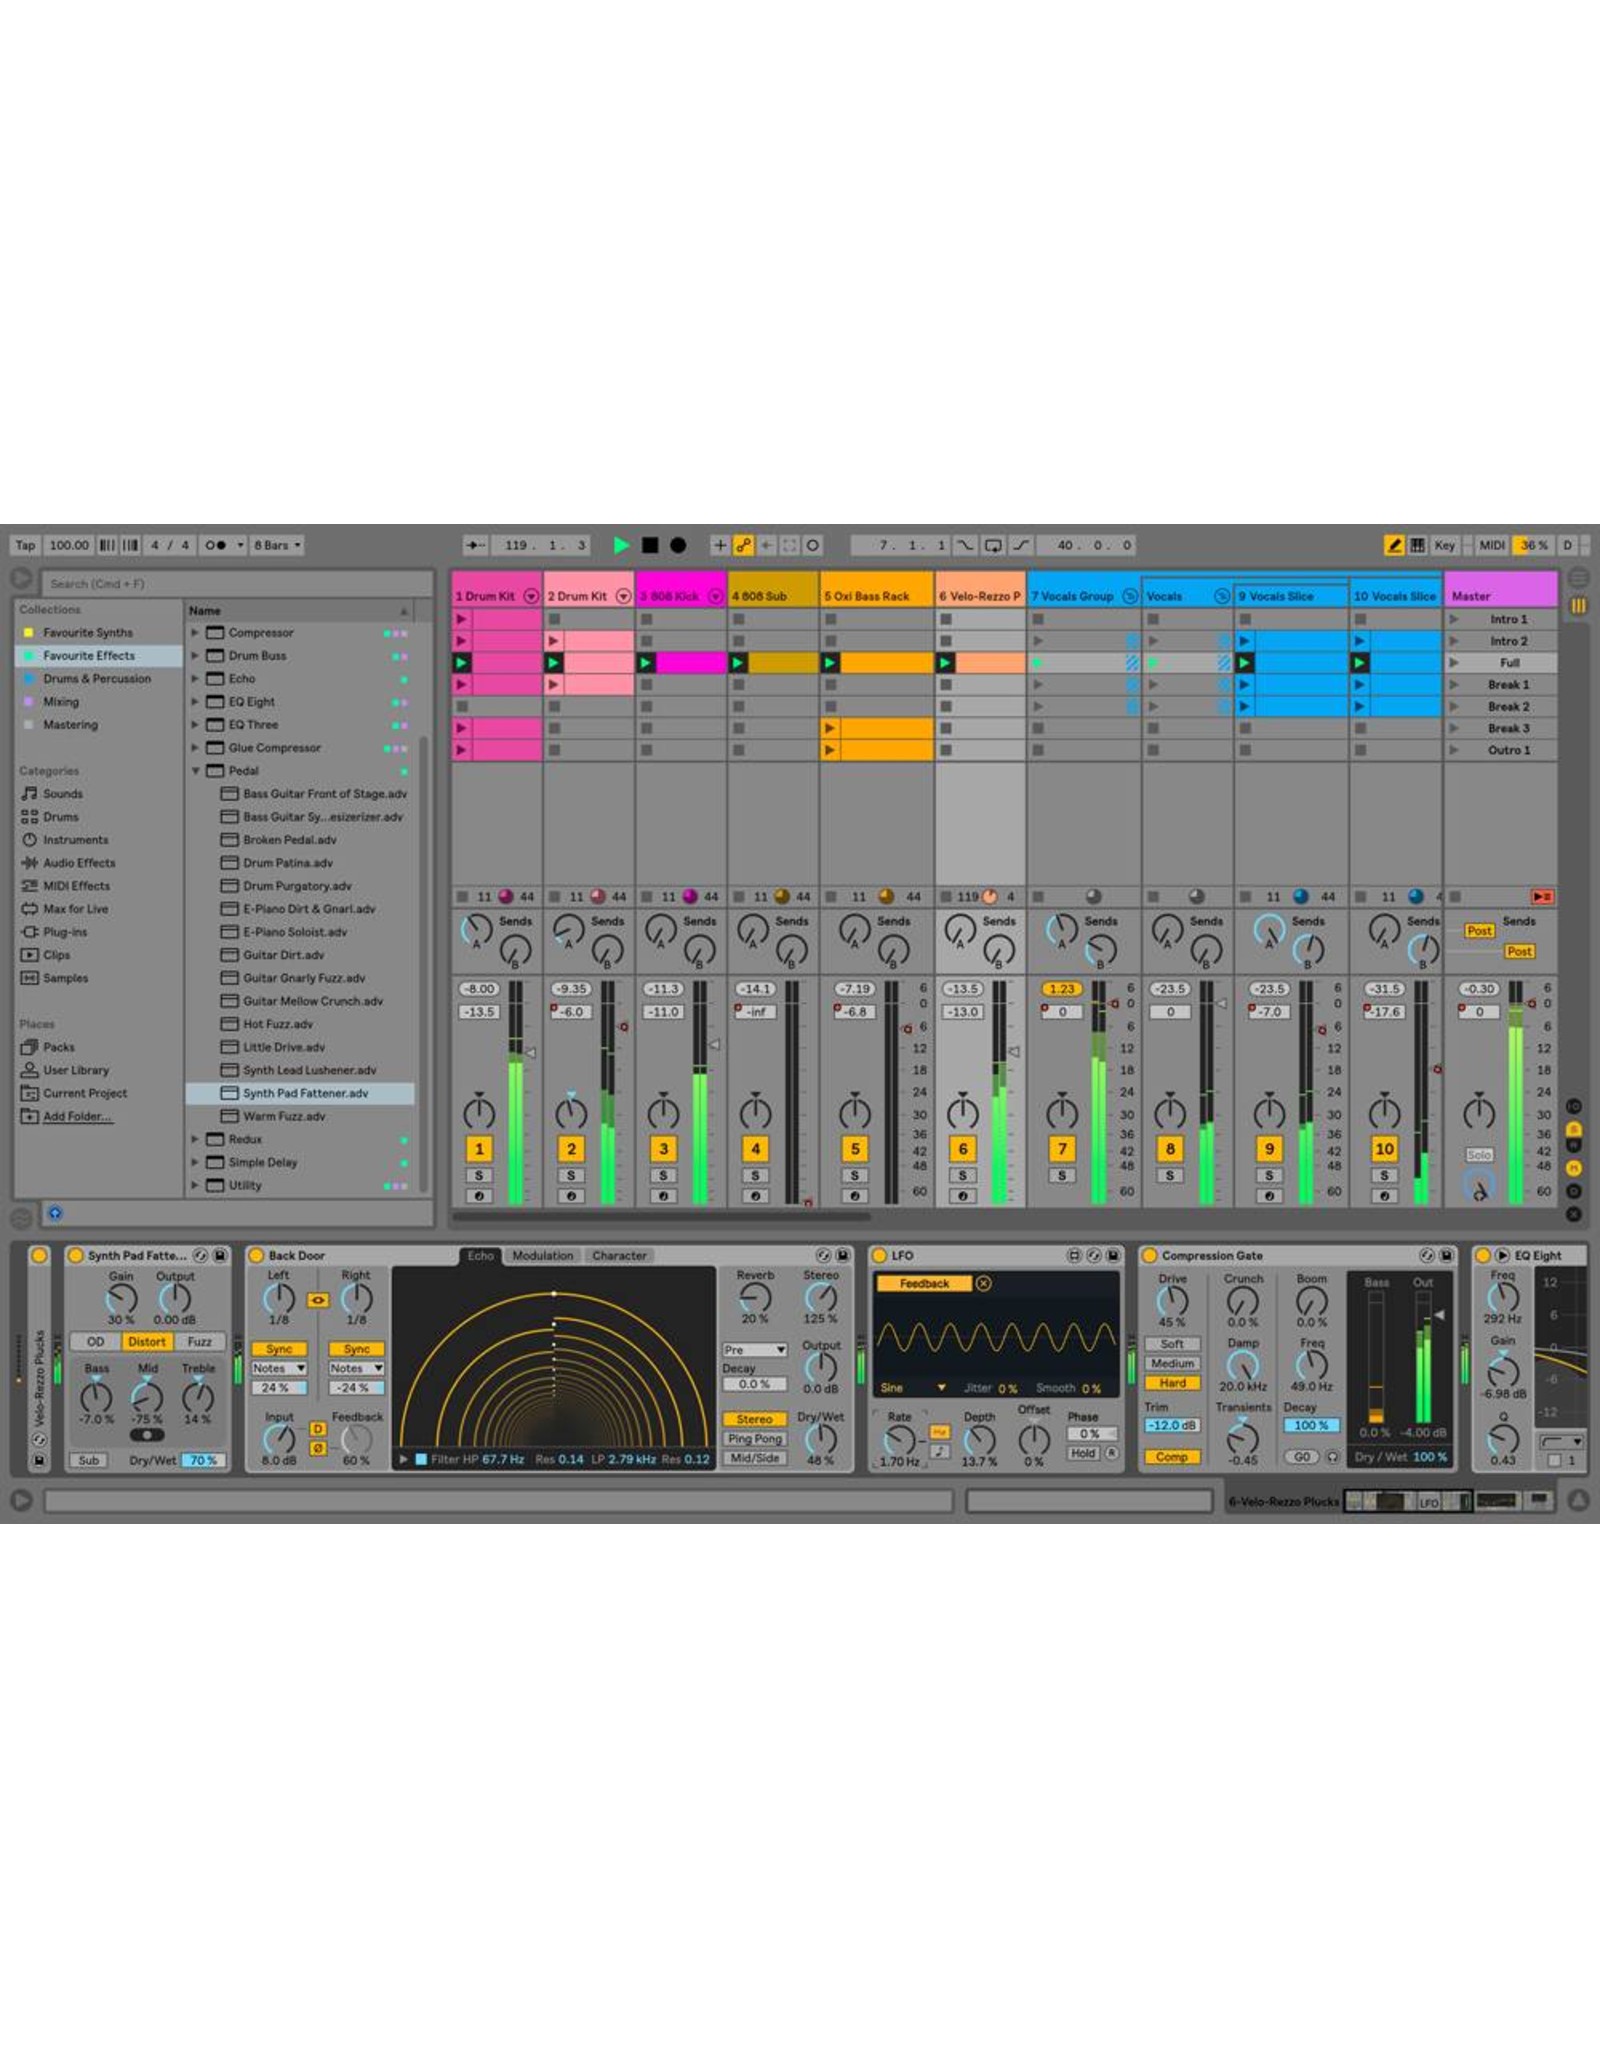Viewport: 1600px width, 2048px height.
Task: Toggle the Automation Arm link icon
Action: pyautogui.click(x=743, y=545)
